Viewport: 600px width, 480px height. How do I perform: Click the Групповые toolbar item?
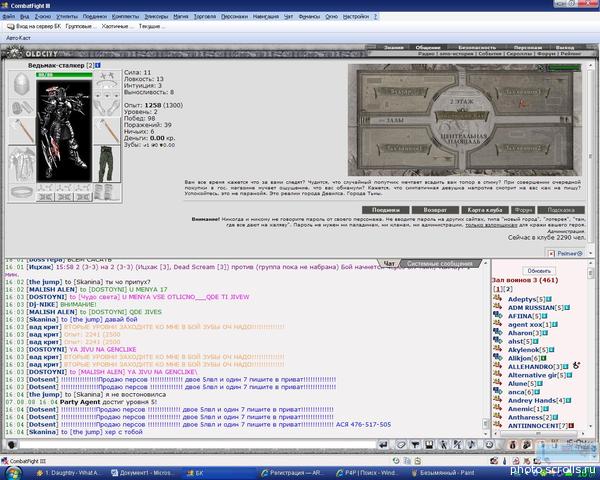(x=79, y=26)
